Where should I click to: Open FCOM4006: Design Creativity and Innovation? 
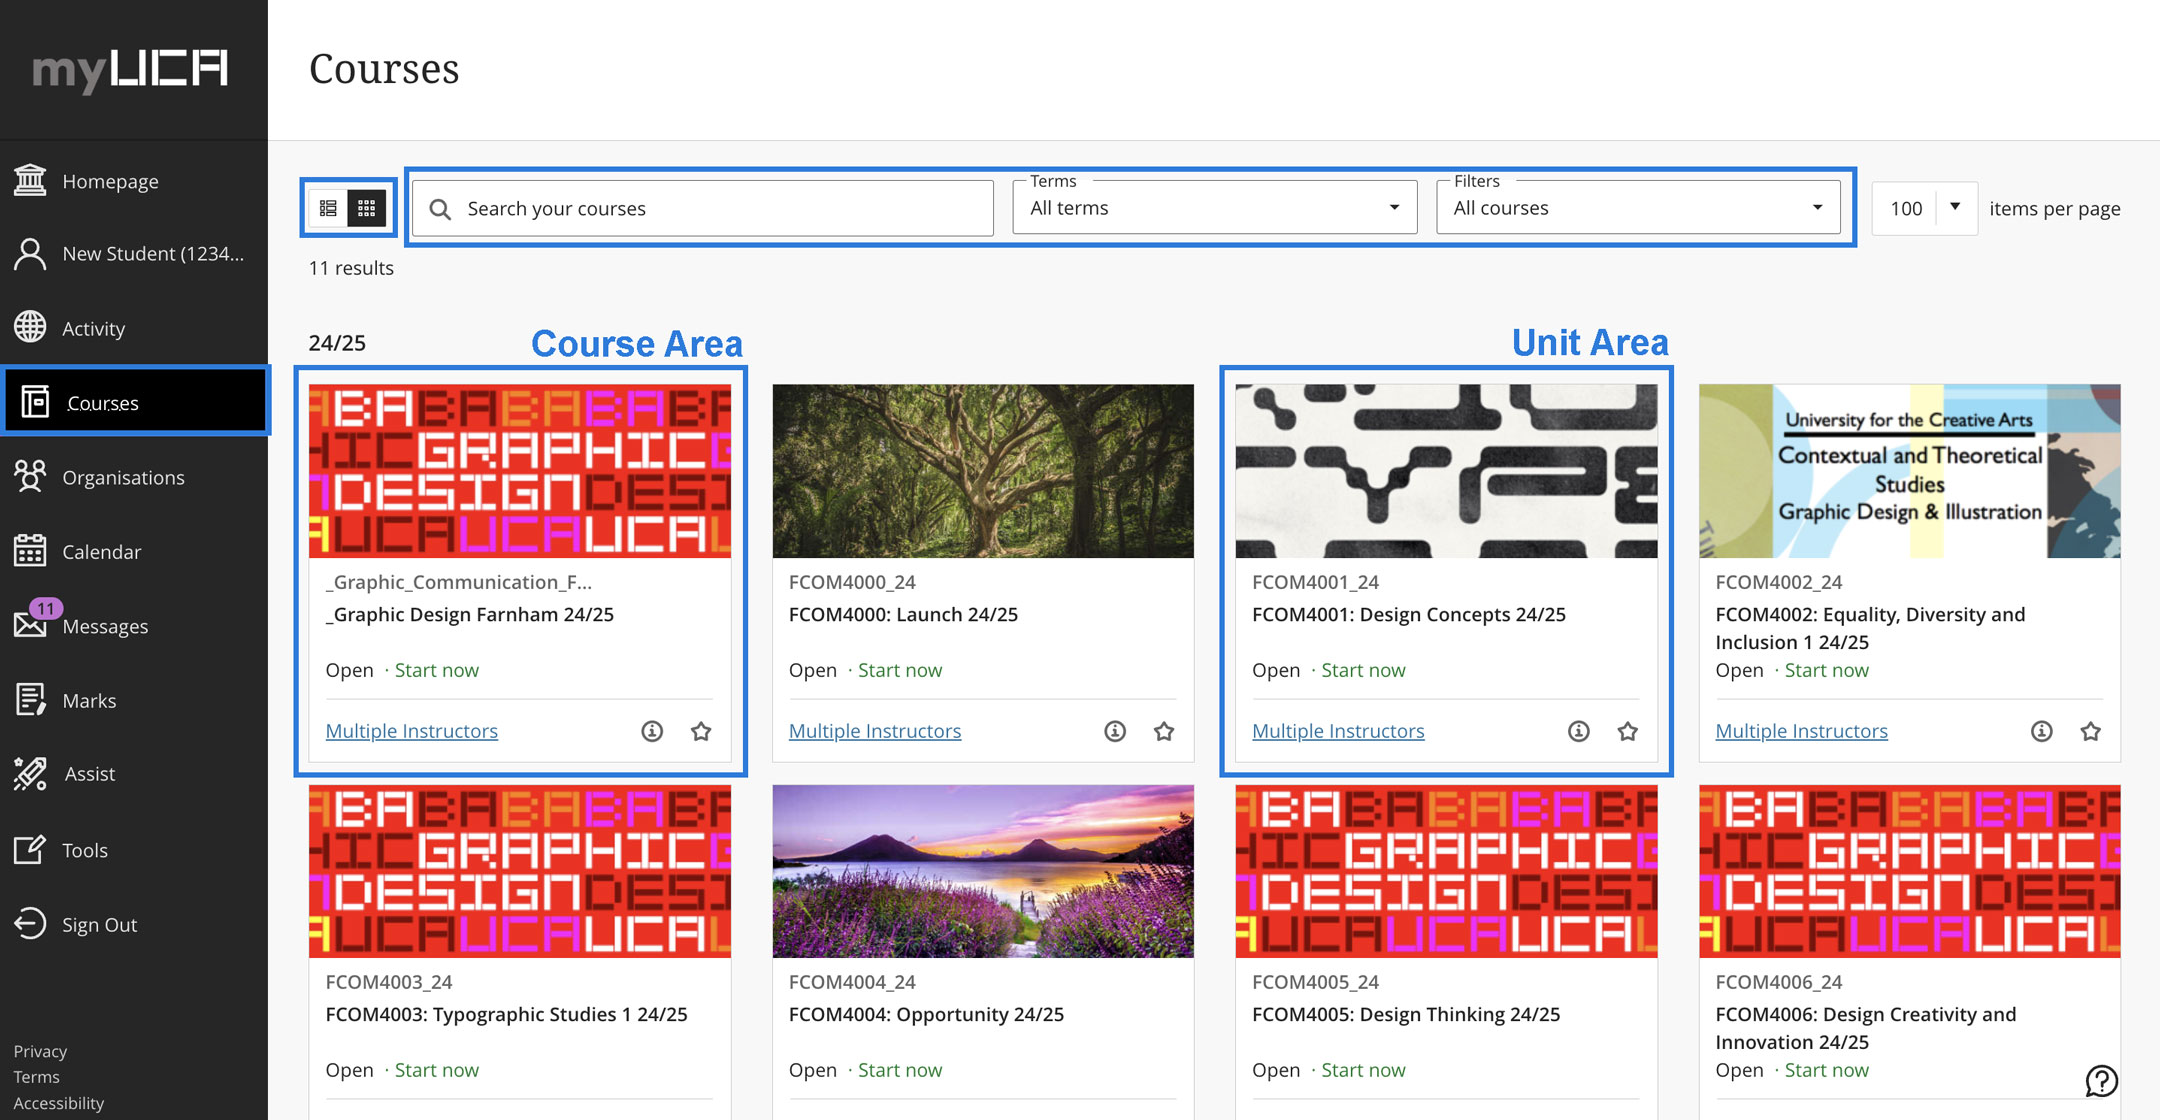pos(1866,1028)
